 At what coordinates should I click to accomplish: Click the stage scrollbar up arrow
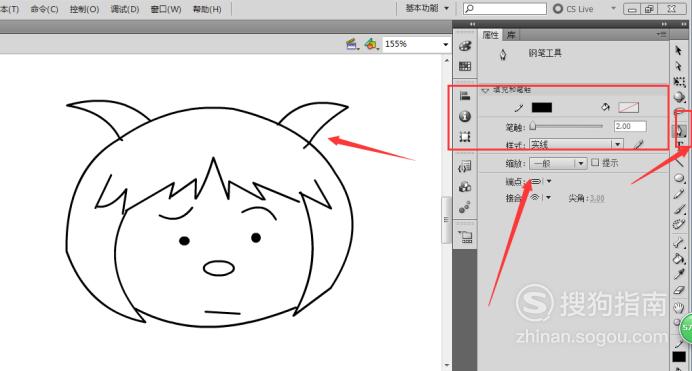pos(447,60)
